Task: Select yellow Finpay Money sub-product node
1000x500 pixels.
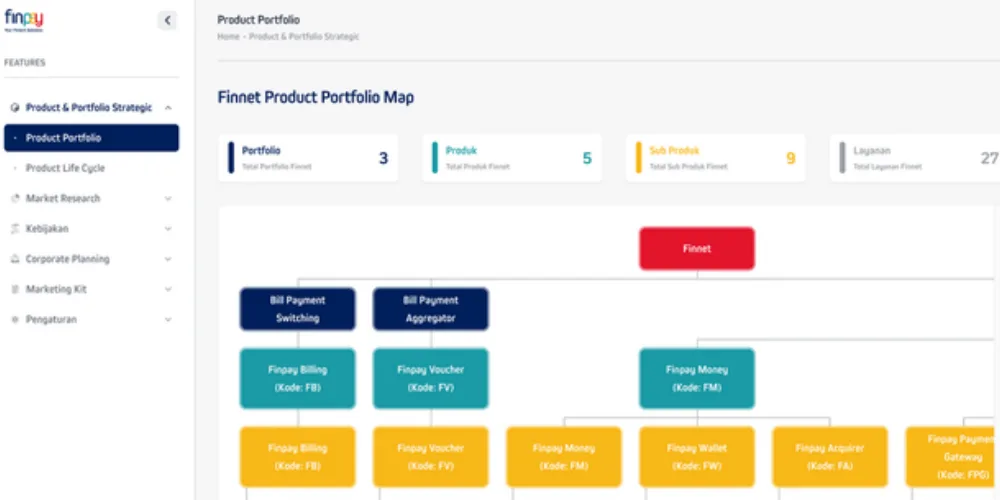Action: pyautogui.click(x=564, y=457)
